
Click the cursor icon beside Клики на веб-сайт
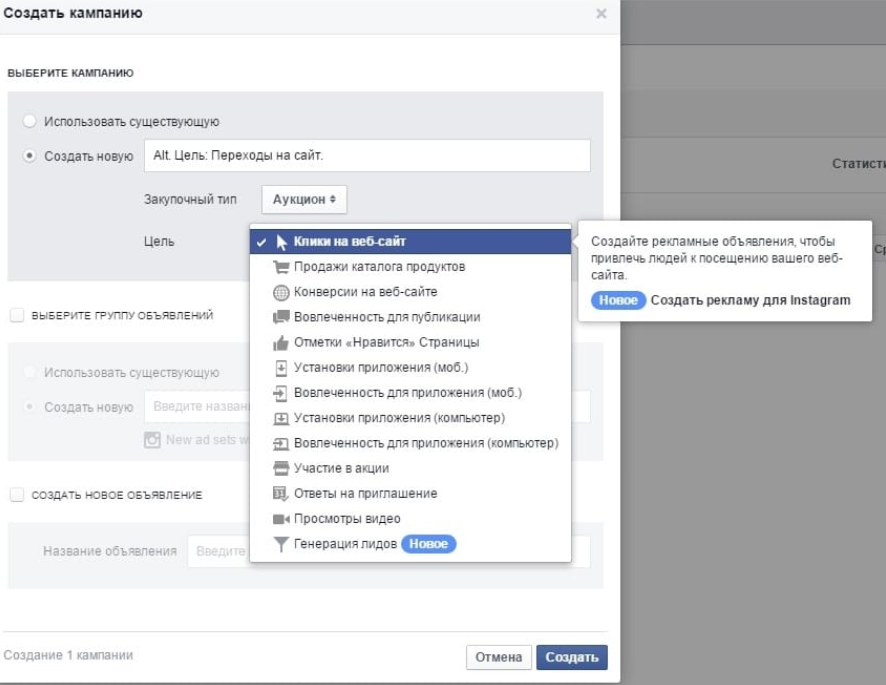click(281, 242)
